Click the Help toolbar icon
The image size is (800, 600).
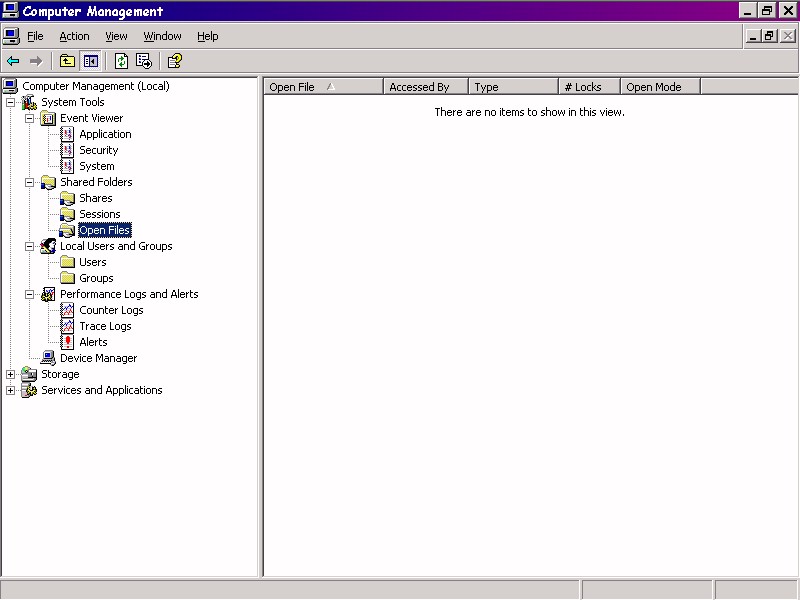(174, 61)
